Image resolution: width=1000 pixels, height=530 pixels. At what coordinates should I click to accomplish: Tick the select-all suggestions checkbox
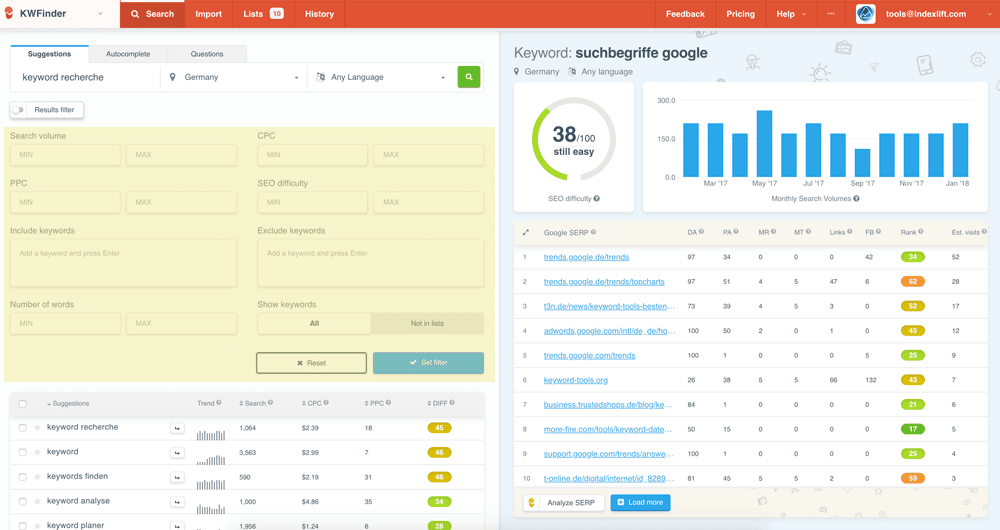(x=23, y=404)
